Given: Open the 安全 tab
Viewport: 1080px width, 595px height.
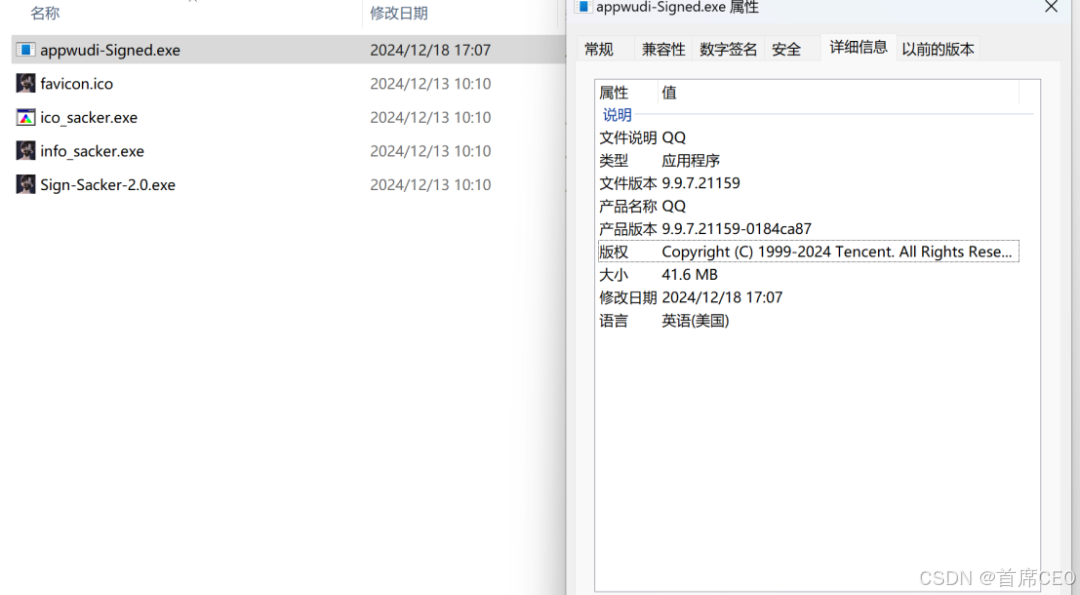Looking at the screenshot, I should pyautogui.click(x=786, y=49).
